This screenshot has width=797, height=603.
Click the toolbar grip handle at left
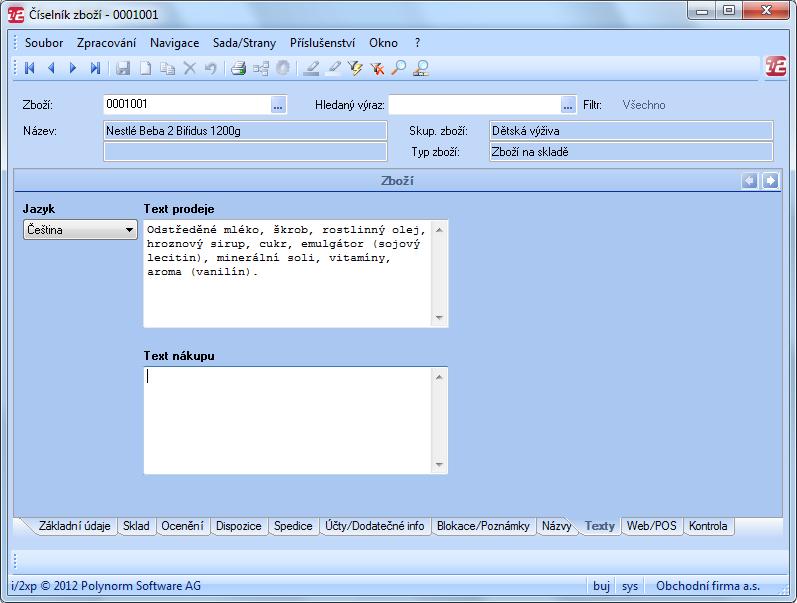coord(15,68)
